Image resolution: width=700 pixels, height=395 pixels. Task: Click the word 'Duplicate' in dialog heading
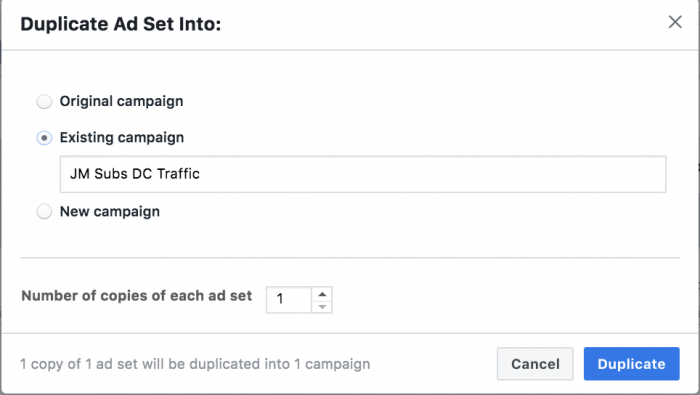(x=64, y=24)
